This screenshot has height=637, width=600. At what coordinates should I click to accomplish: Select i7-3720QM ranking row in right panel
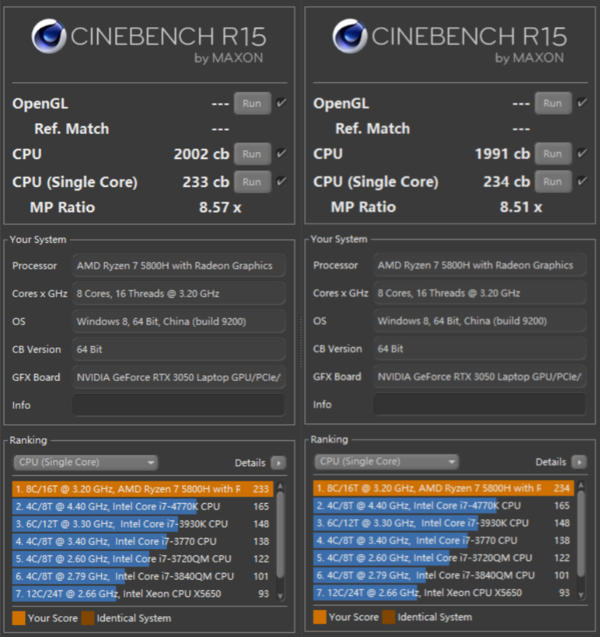443,558
